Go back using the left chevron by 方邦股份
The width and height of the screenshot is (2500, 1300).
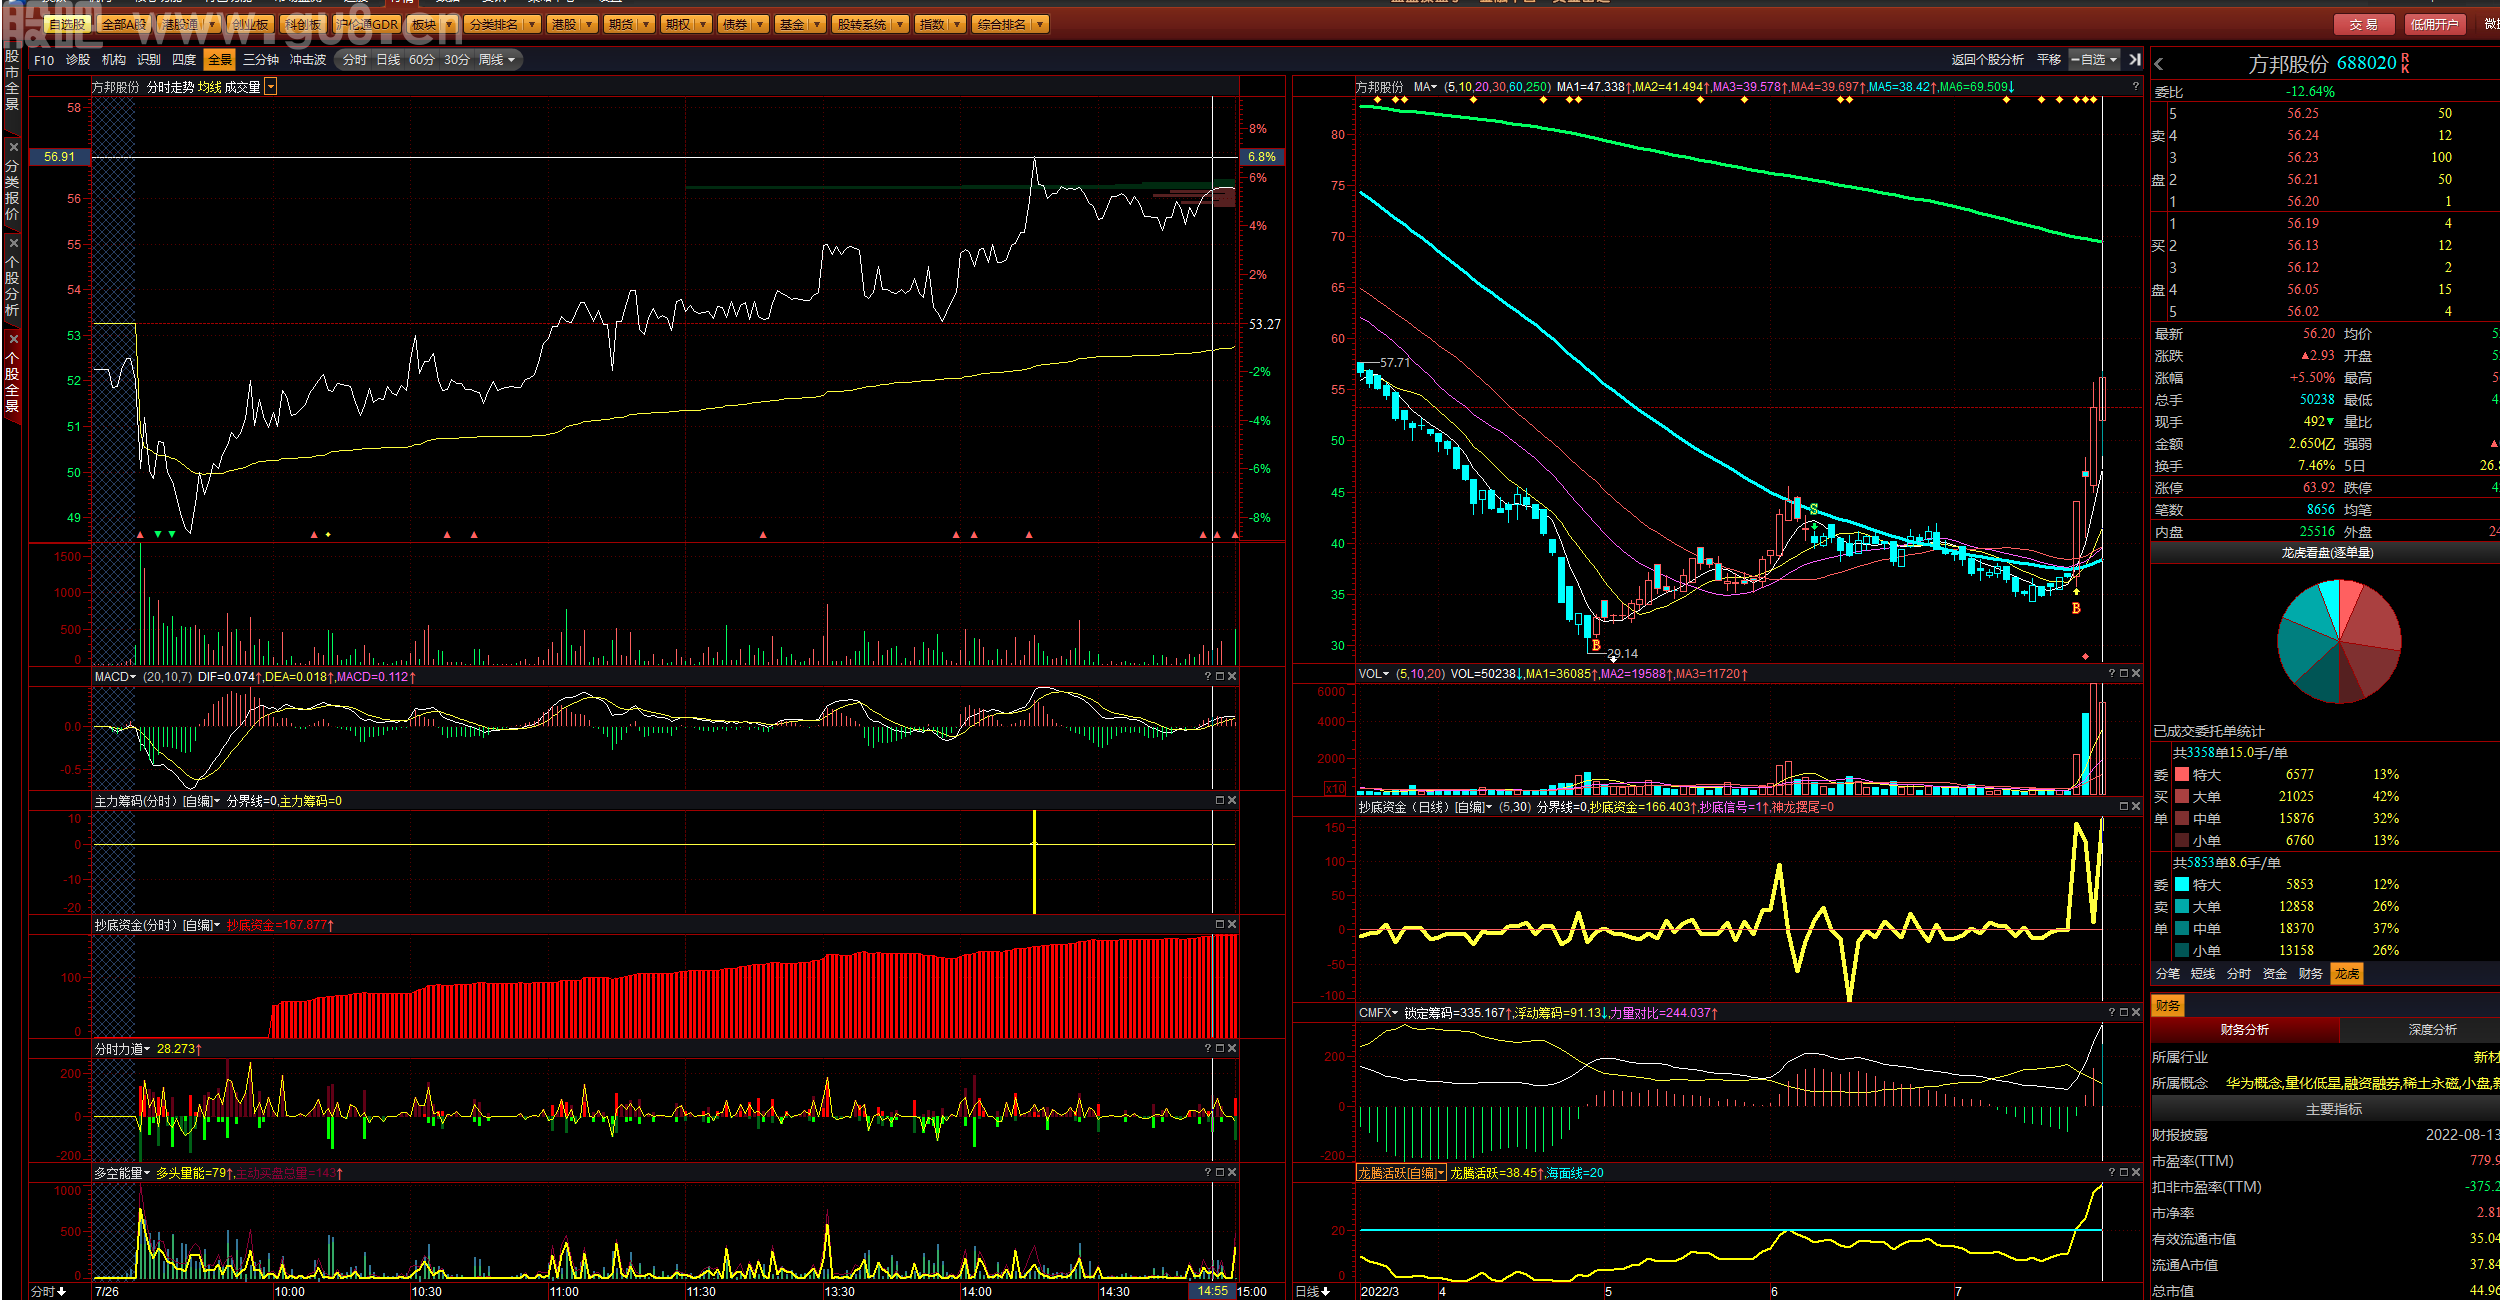pos(2160,64)
